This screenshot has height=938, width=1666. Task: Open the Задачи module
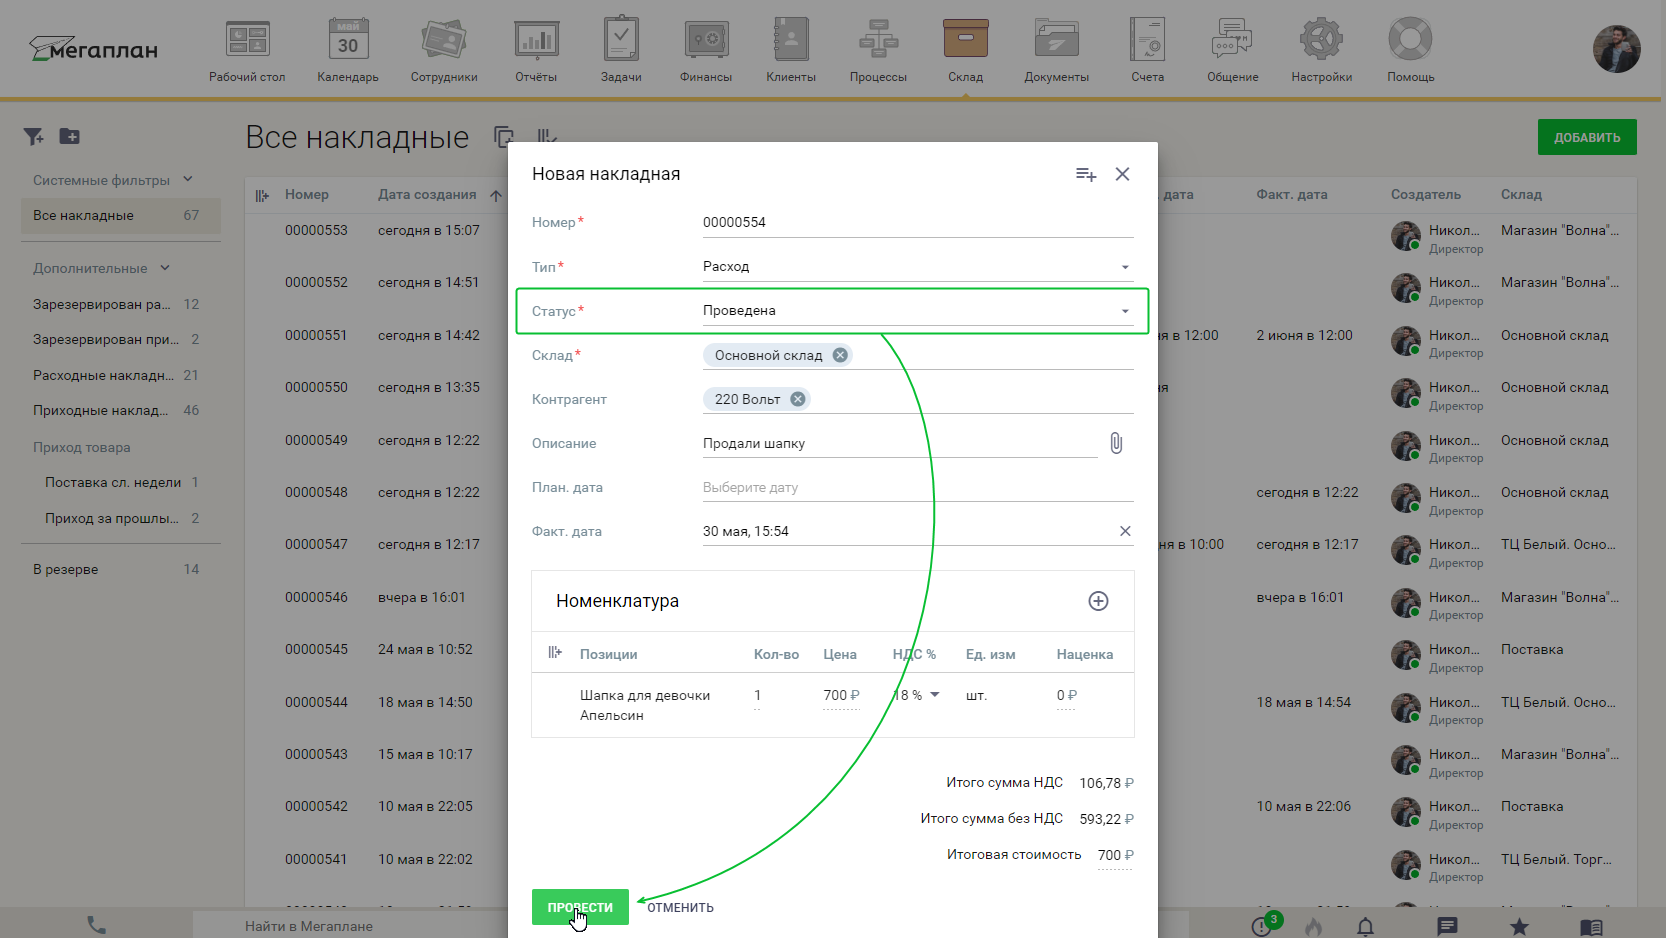coord(621,50)
